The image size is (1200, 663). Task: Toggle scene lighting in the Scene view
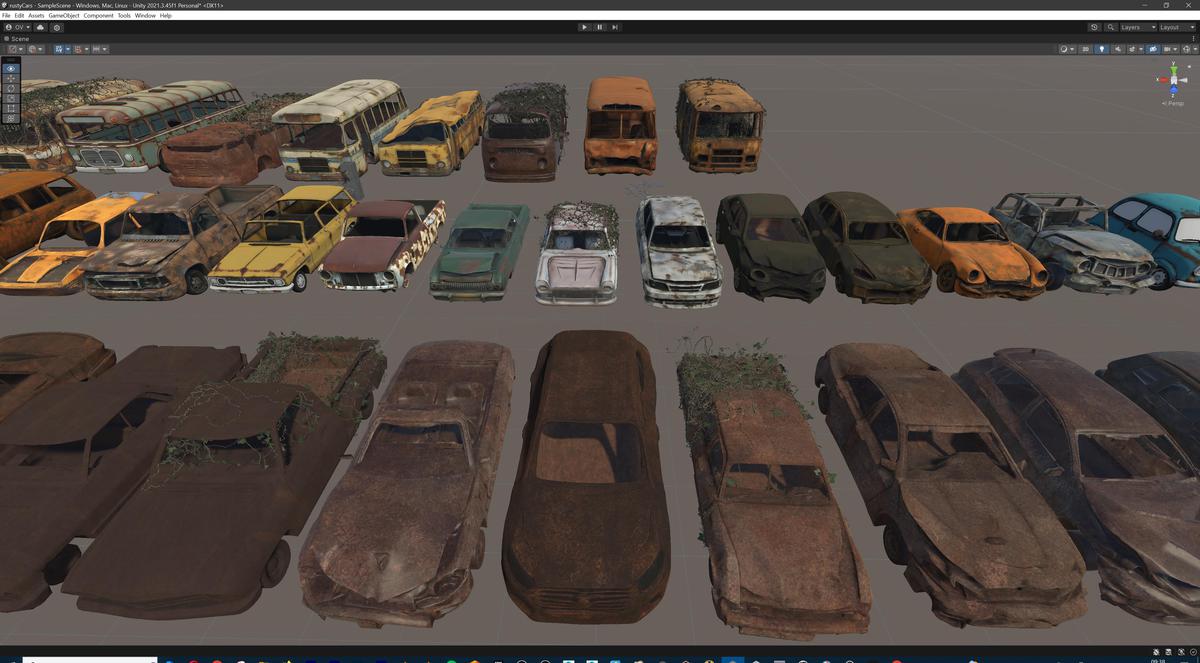pos(1102,49)
